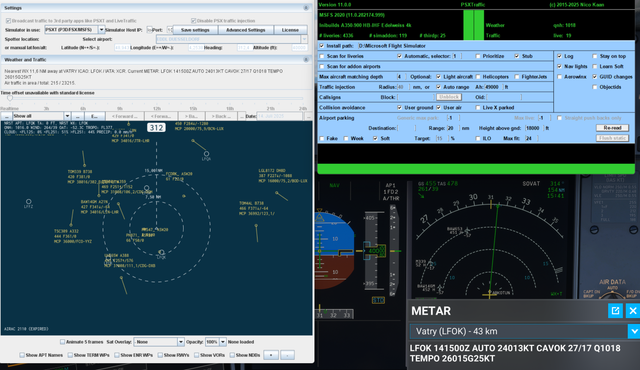Click the '< Forward ...' step button
The width and height of the screenshot is (640, 370).
point(125,116)
